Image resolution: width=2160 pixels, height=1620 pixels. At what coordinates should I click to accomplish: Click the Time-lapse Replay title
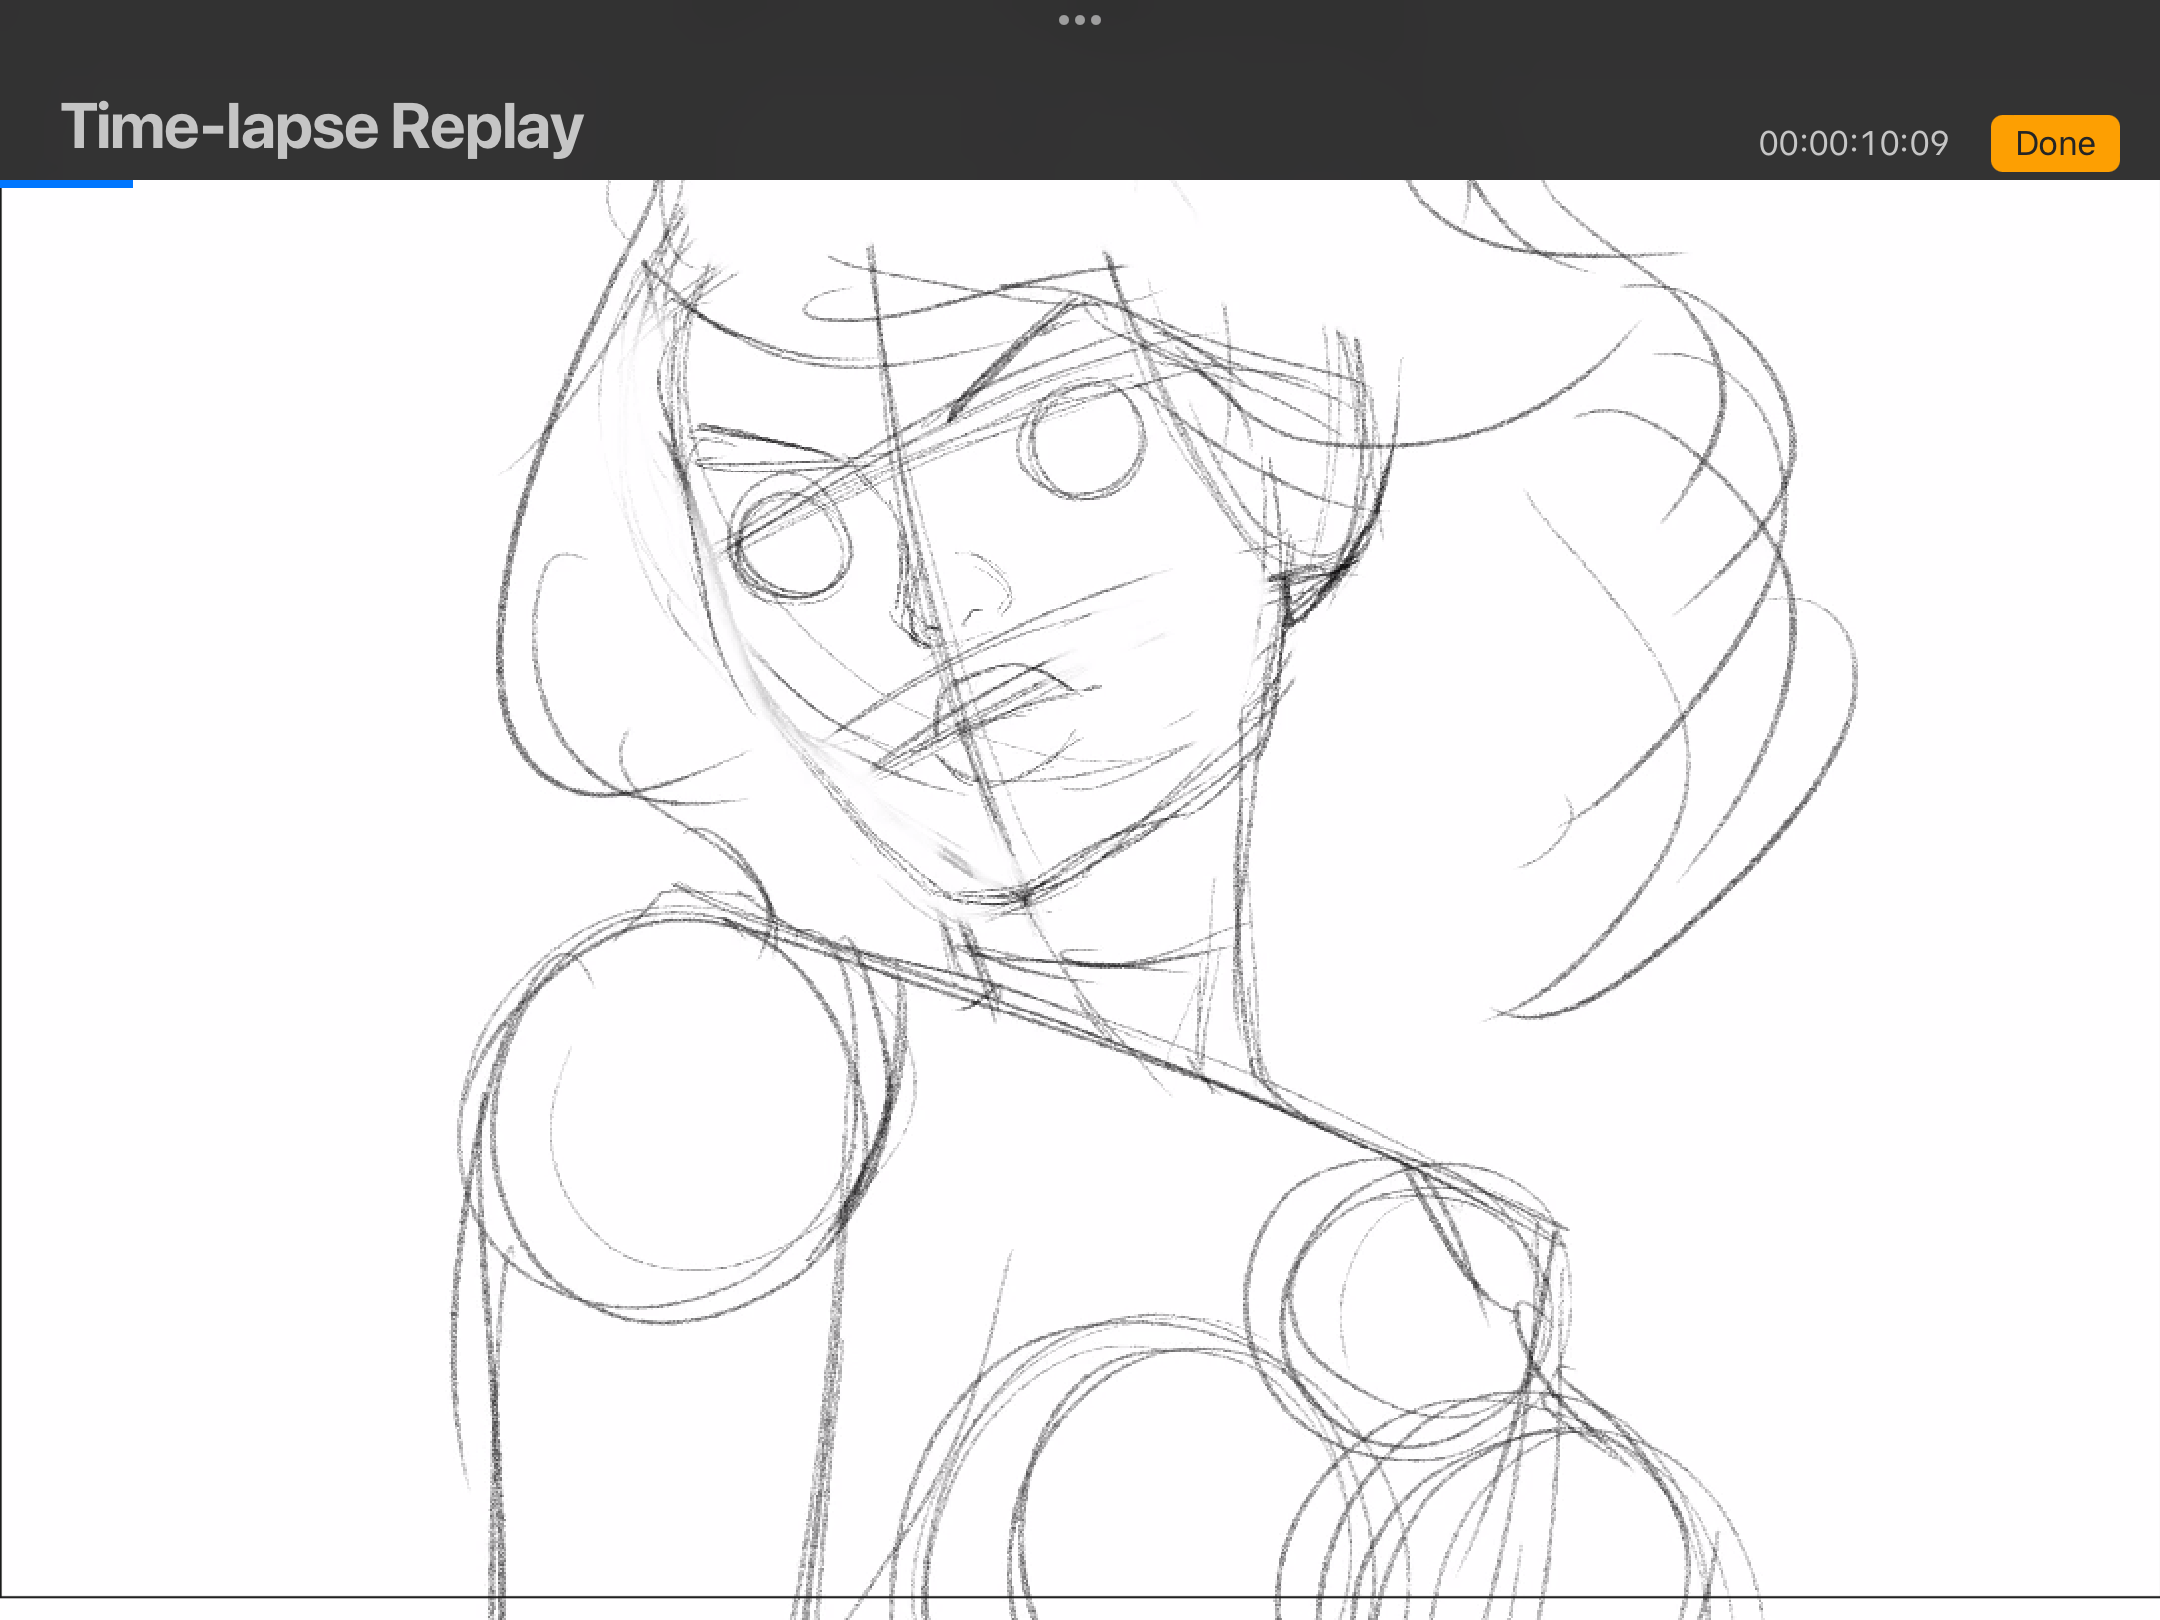(322, 128)
